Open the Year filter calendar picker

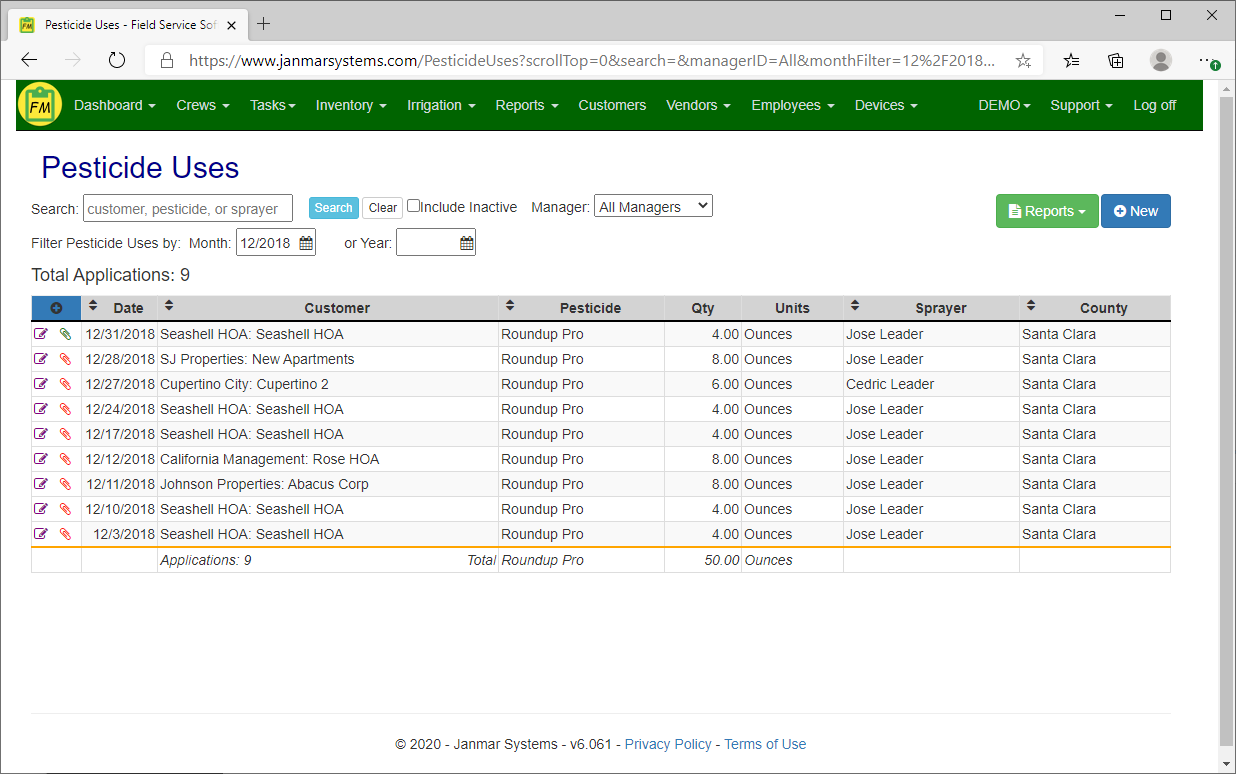click(466, 243)
